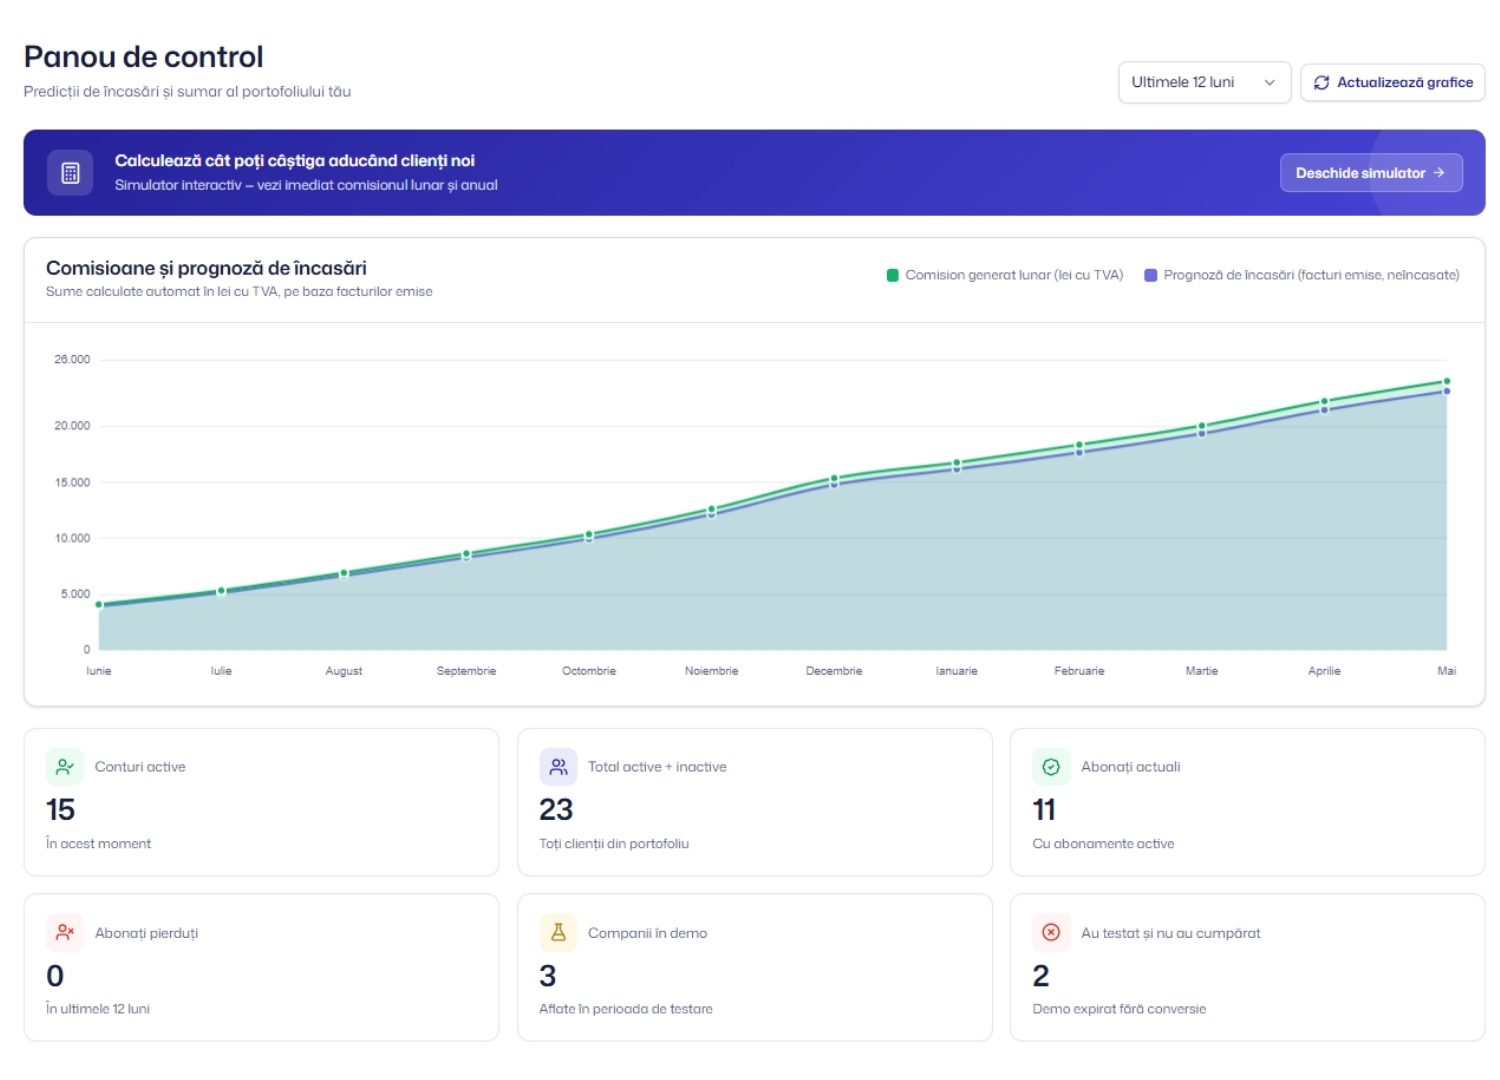The width and height of the screenshot is (1500, 1080).
Task: Click the calculator icon in the banner
Action: [70, 173]
